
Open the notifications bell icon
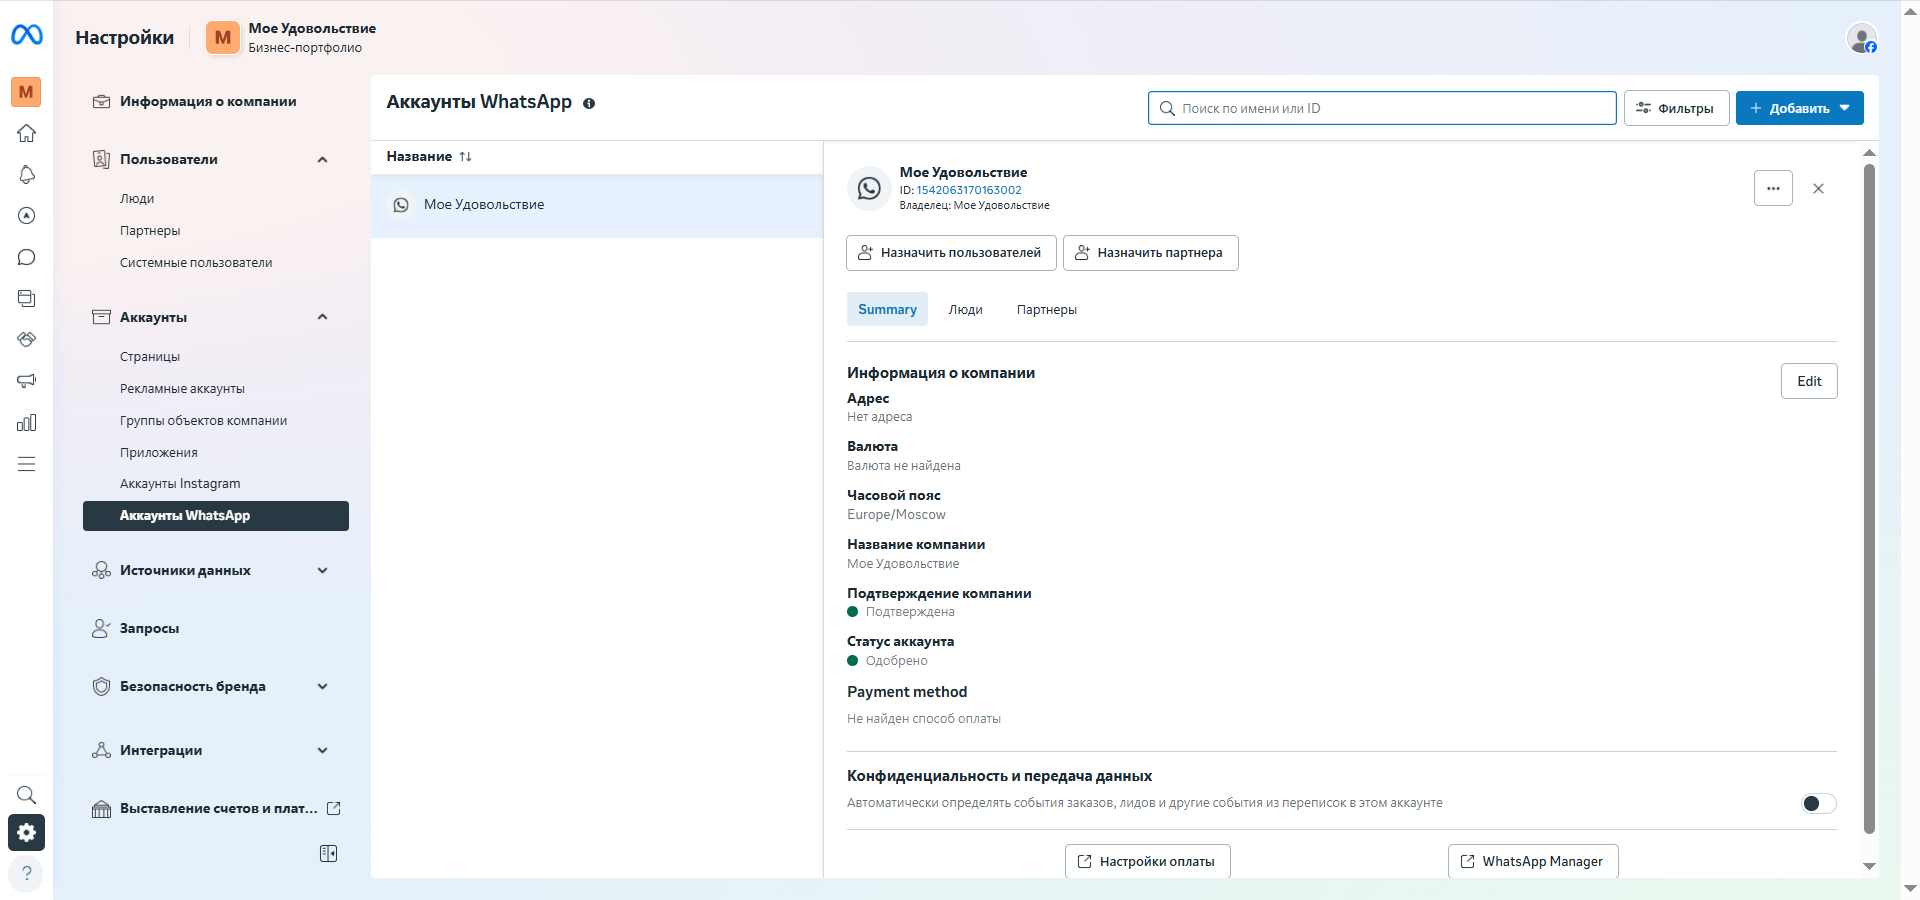(27, 175)
